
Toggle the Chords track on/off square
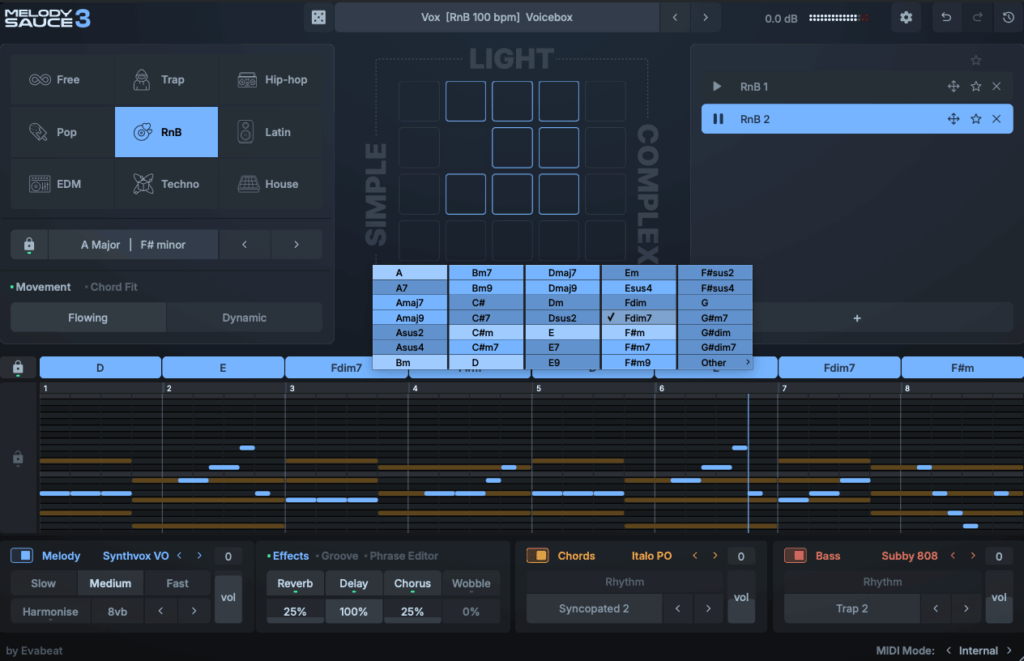pos(537,555)
